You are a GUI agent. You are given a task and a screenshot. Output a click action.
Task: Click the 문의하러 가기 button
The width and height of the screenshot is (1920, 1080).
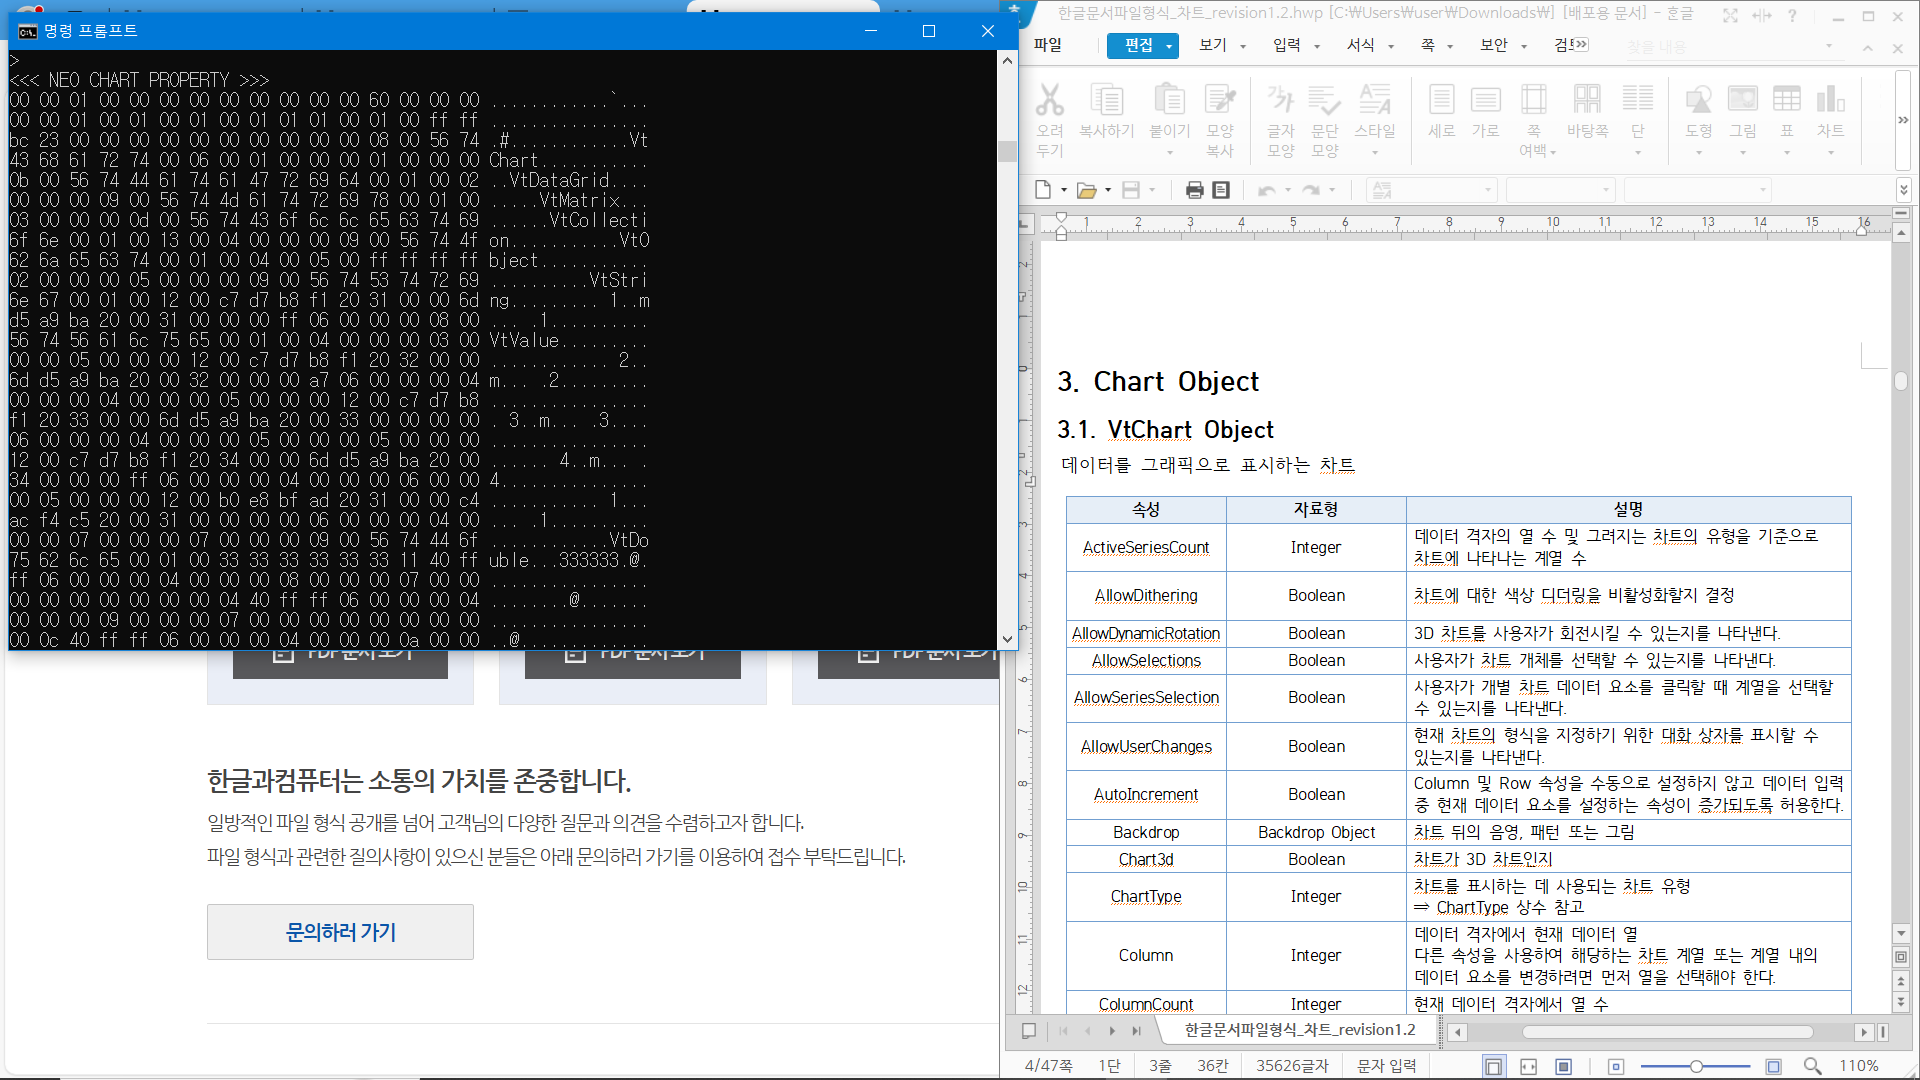(x=340, y=932)
